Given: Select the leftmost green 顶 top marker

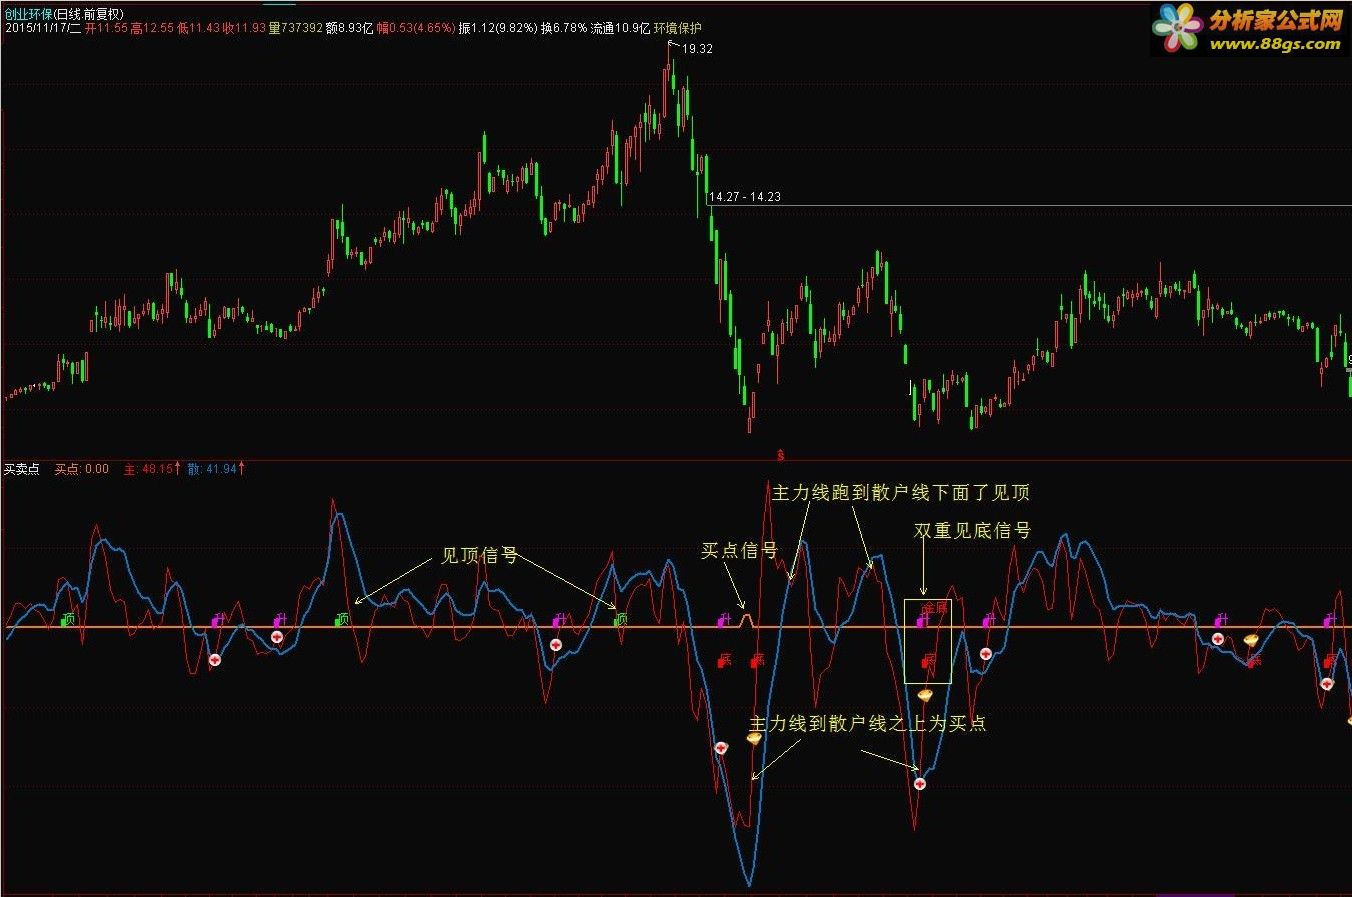Looking at the screenshot, I should (67, 620).
